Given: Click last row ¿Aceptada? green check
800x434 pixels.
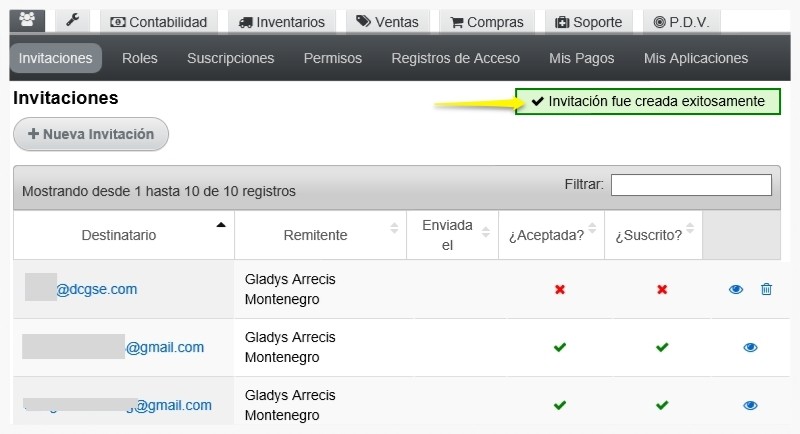Looking at the screenshot, I should [x=560, y=405].
